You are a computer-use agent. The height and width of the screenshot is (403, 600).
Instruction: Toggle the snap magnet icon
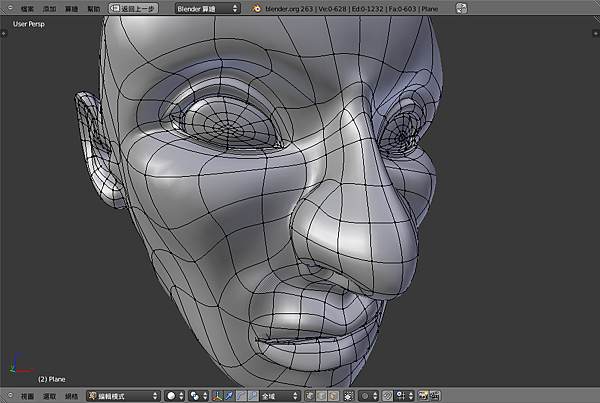tap(388, 396)
